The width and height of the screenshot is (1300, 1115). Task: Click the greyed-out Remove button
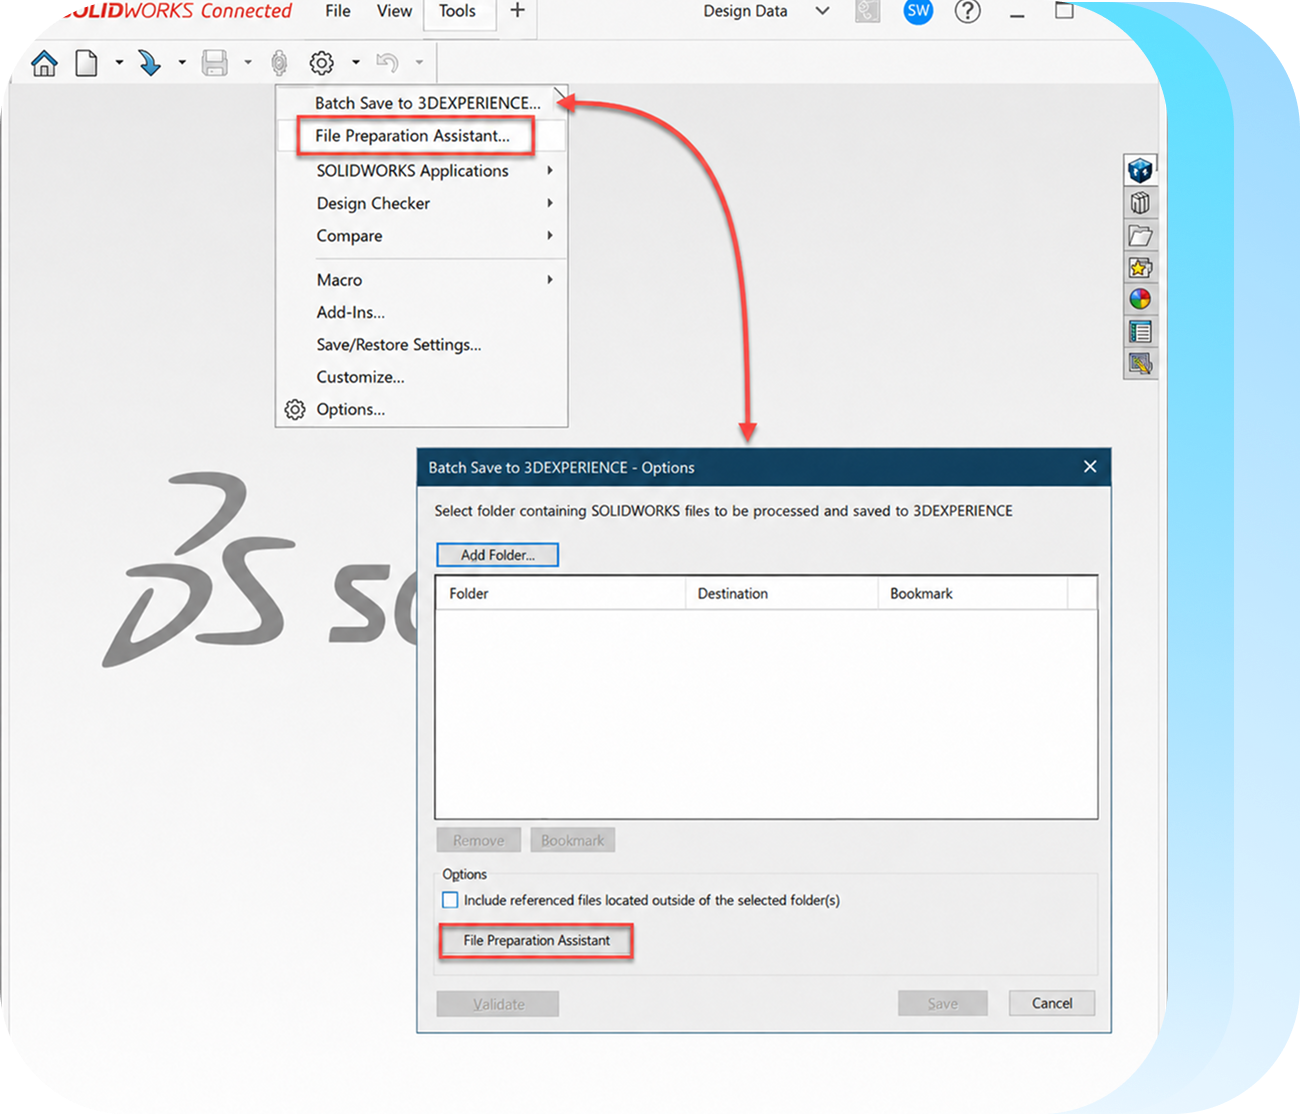pos(478,840)
